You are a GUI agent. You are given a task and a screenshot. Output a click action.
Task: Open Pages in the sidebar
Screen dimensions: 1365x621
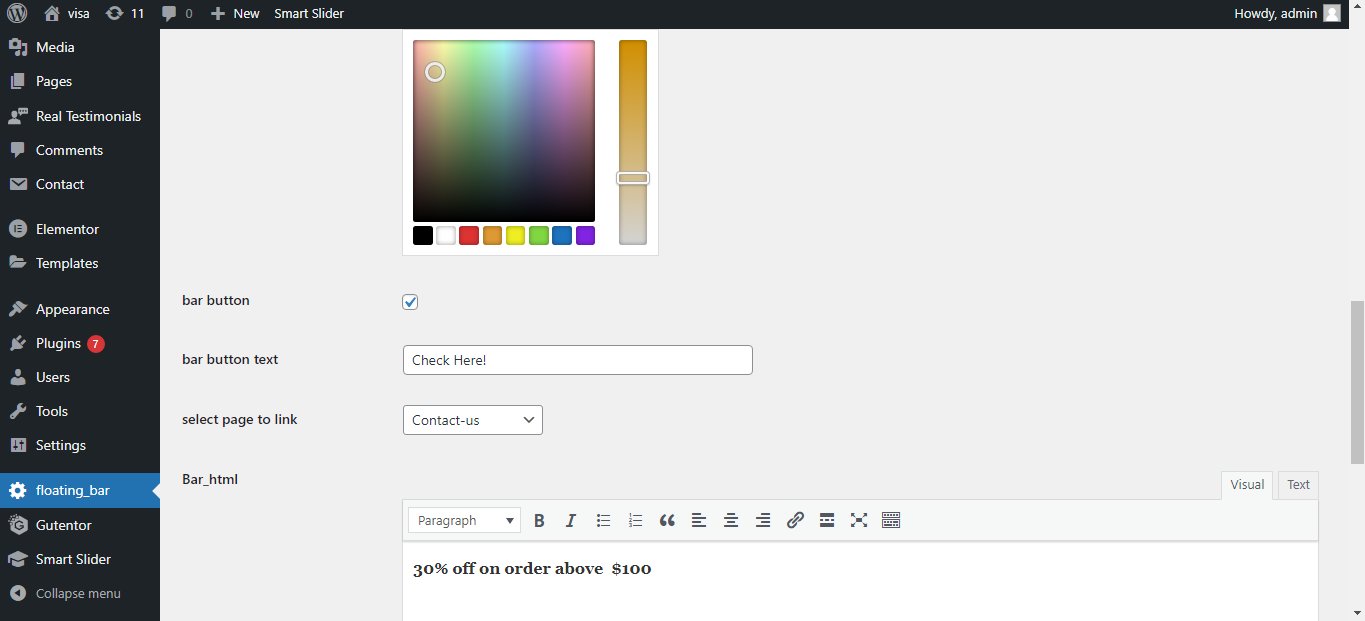point(80,81)
